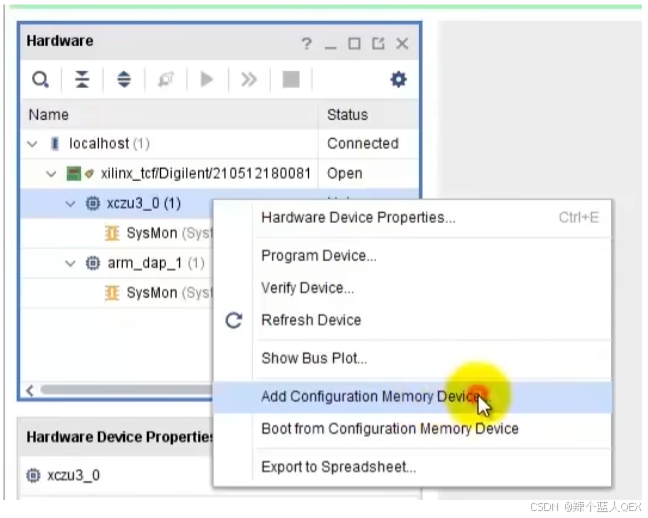This screenshot has height=518, width=648.
Task: Open the Hardware panel help question mark
Action: (306, 43)
